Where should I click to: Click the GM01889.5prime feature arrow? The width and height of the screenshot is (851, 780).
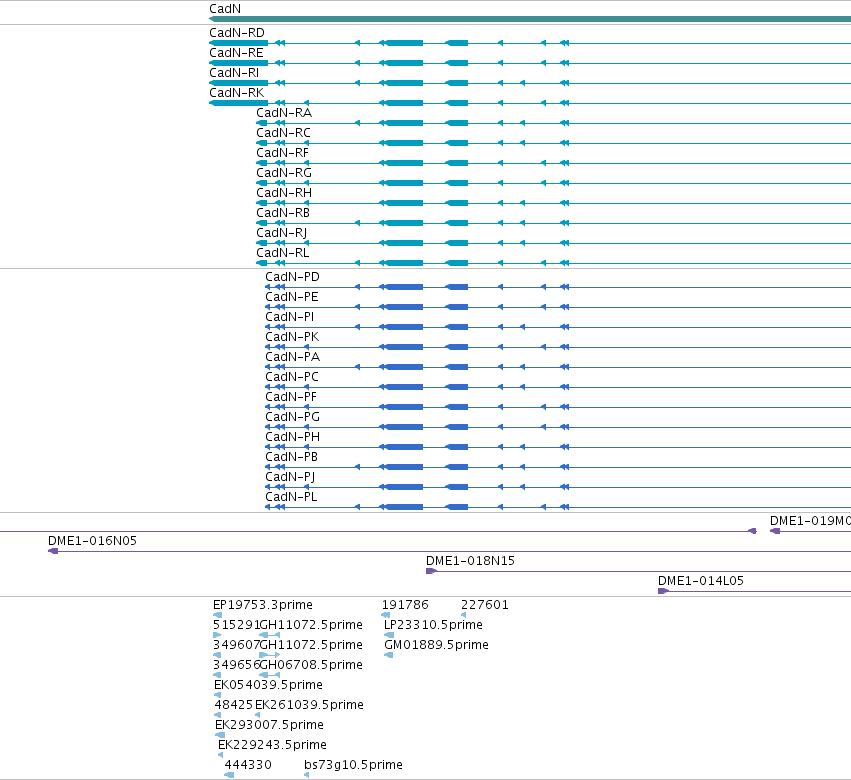388,655
